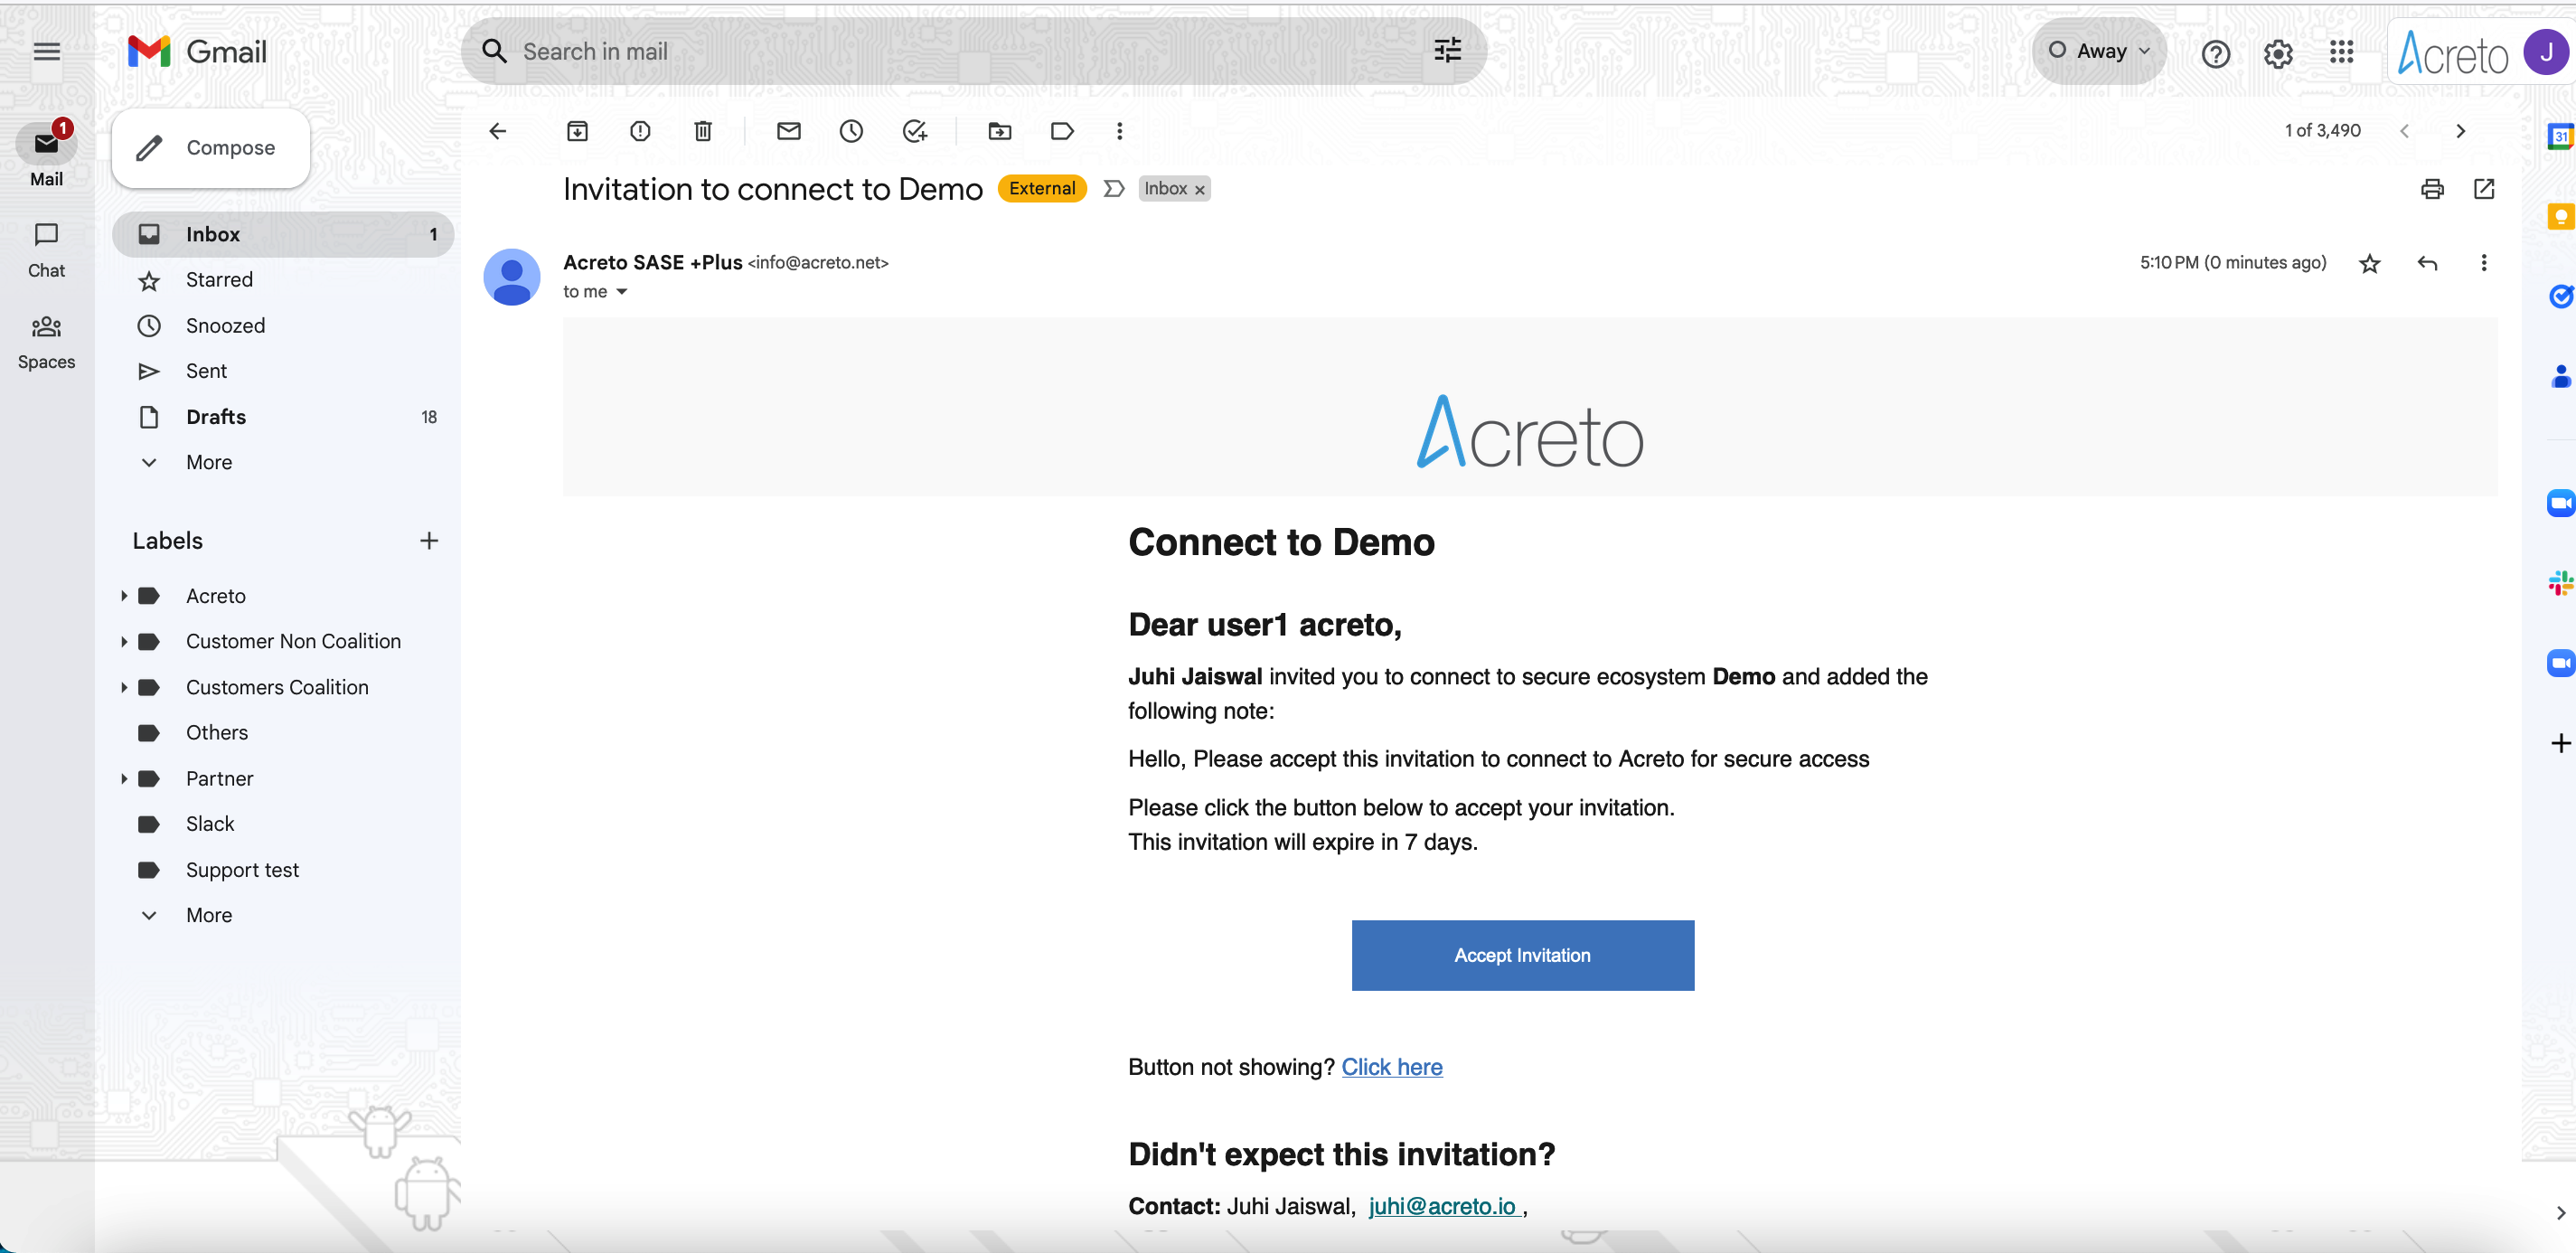
Task: Compose a new email
Action: tap(211, 148)
